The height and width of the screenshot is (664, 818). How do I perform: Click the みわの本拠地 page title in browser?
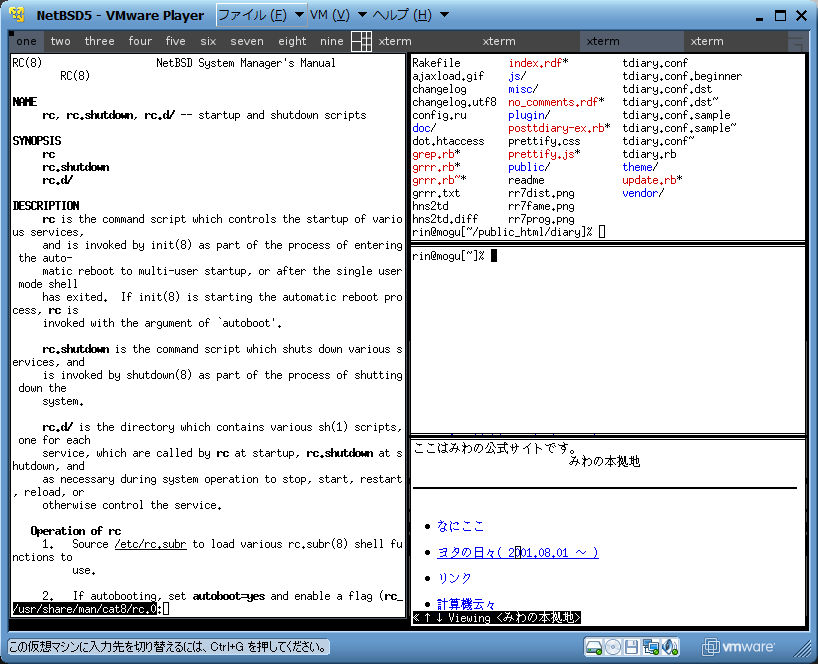[604, 462]
